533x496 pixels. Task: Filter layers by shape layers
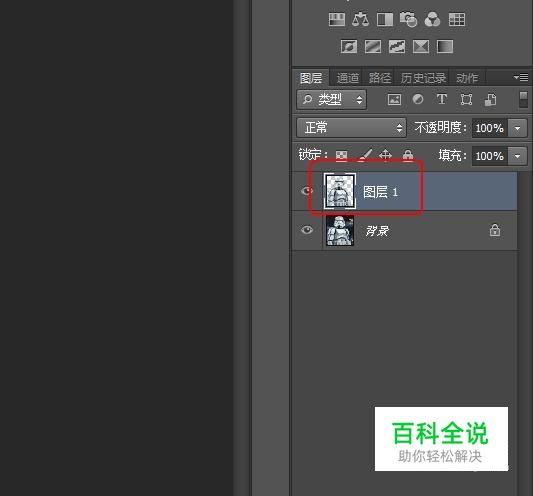click(x=466, y=100)
